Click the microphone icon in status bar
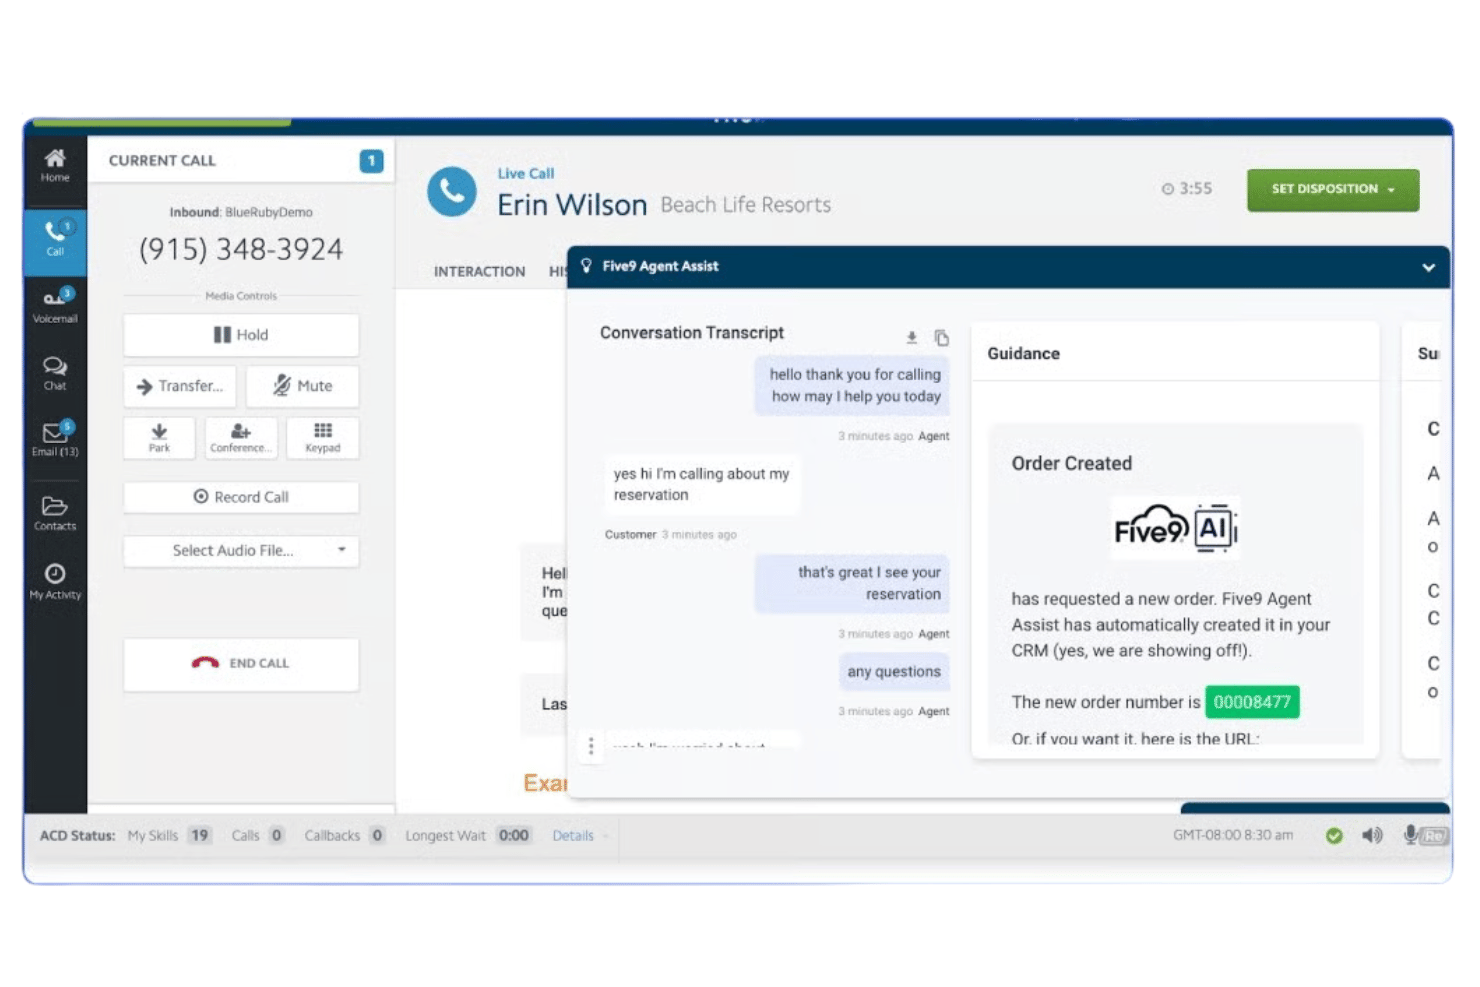 tap(1410, 834)
